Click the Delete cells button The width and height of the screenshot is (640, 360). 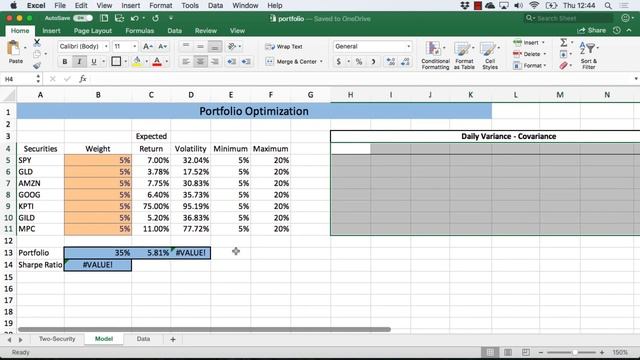(x=528, y=54)
